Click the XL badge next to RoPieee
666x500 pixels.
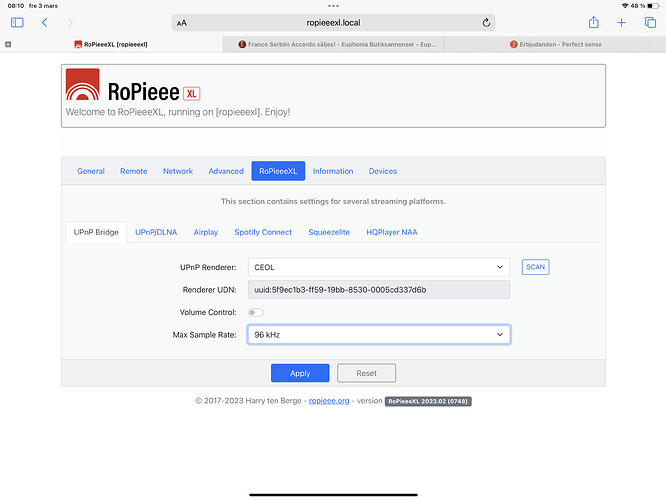click(192, 93)
